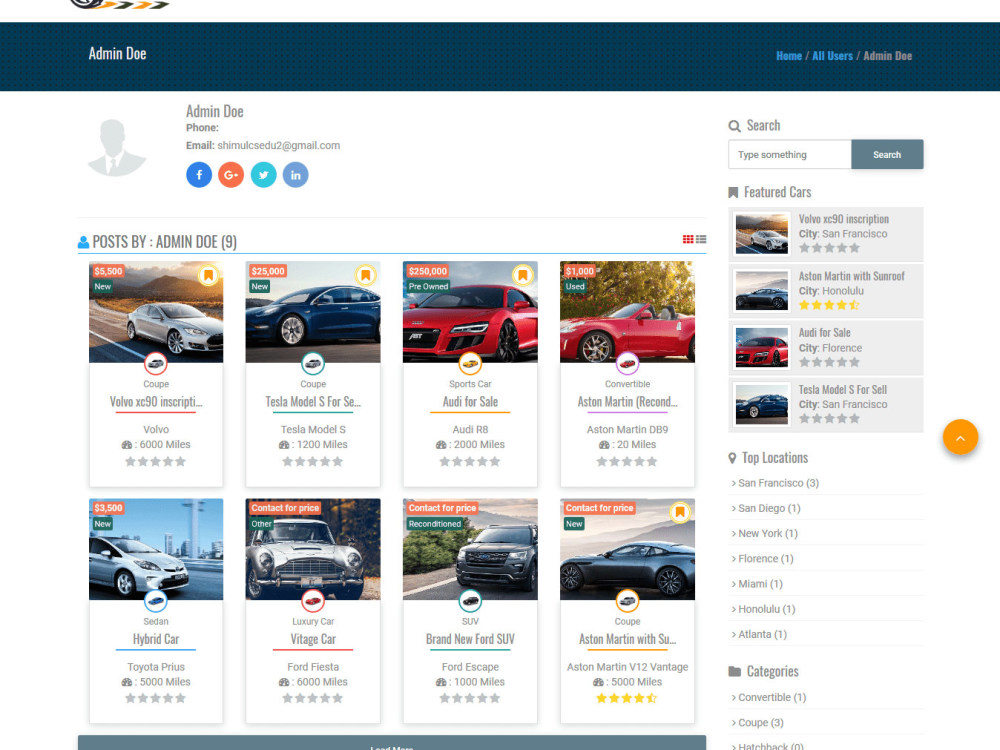
Task: Expand Honolulu (1) location
Action: pyautogui.click(x=766, y=609)
